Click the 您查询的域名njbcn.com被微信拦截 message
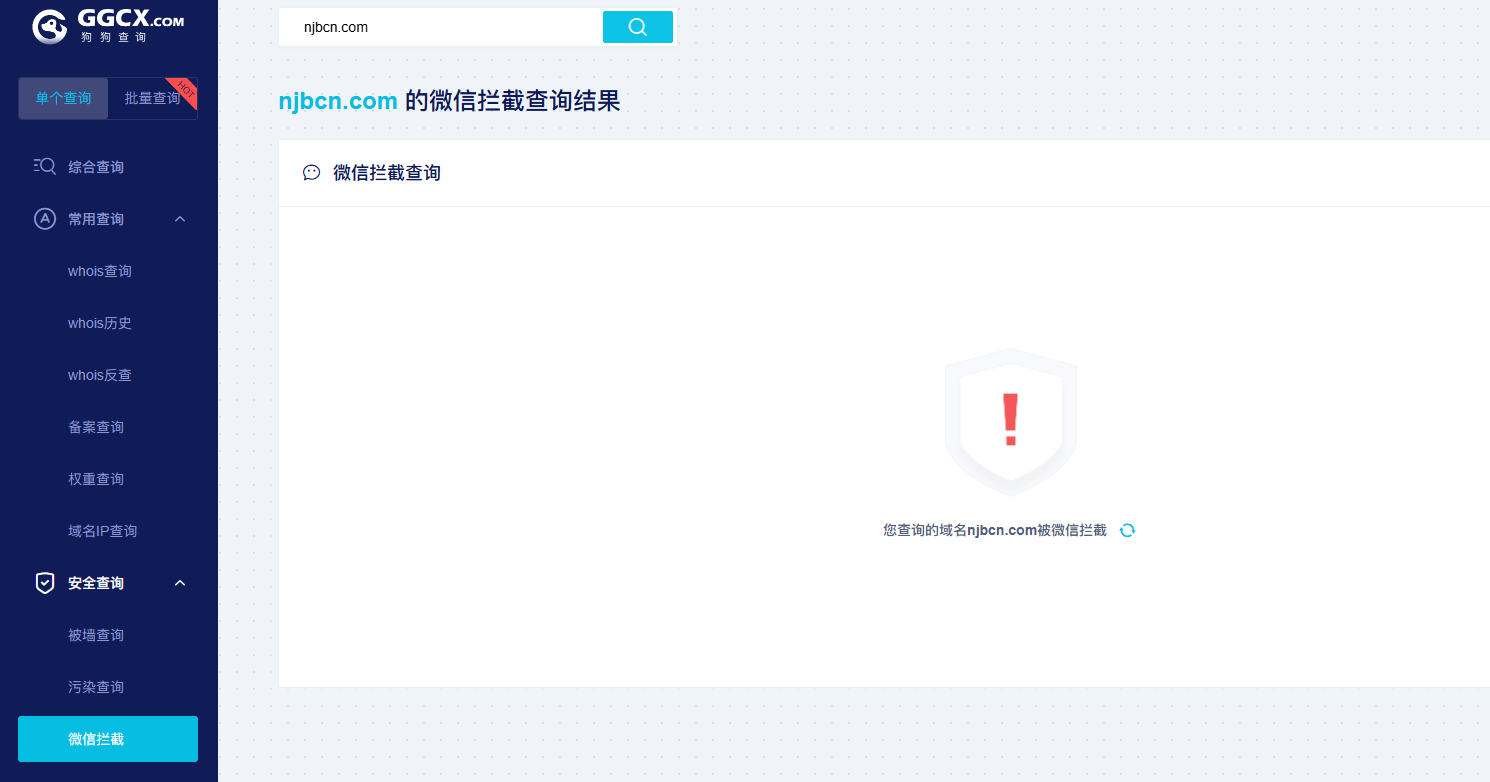Image resolution: width=1490 pixels, height=782 pixels. (995, 530)
